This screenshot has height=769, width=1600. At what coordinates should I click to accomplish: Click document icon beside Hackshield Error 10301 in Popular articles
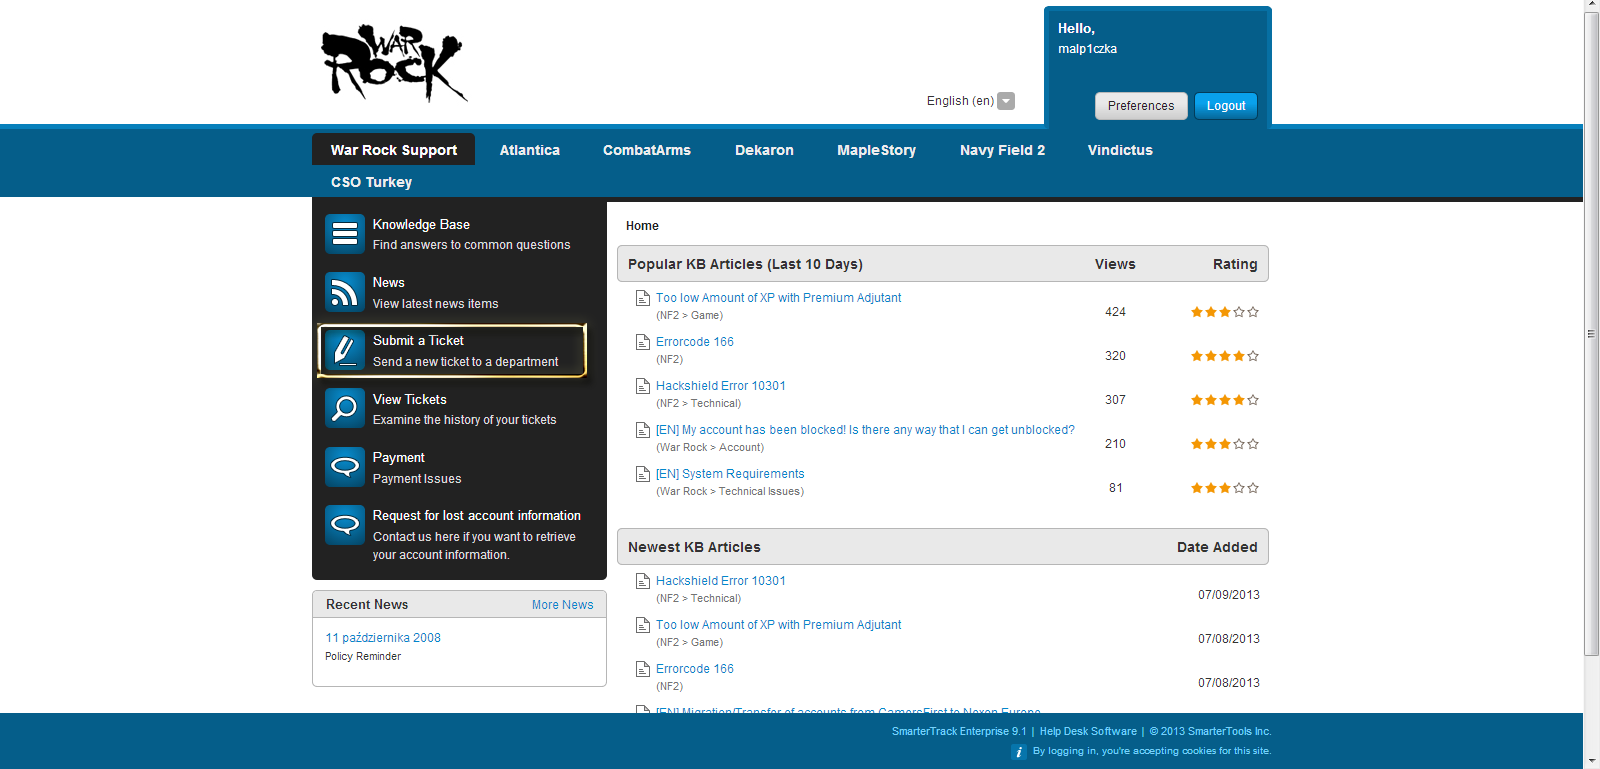643,386
